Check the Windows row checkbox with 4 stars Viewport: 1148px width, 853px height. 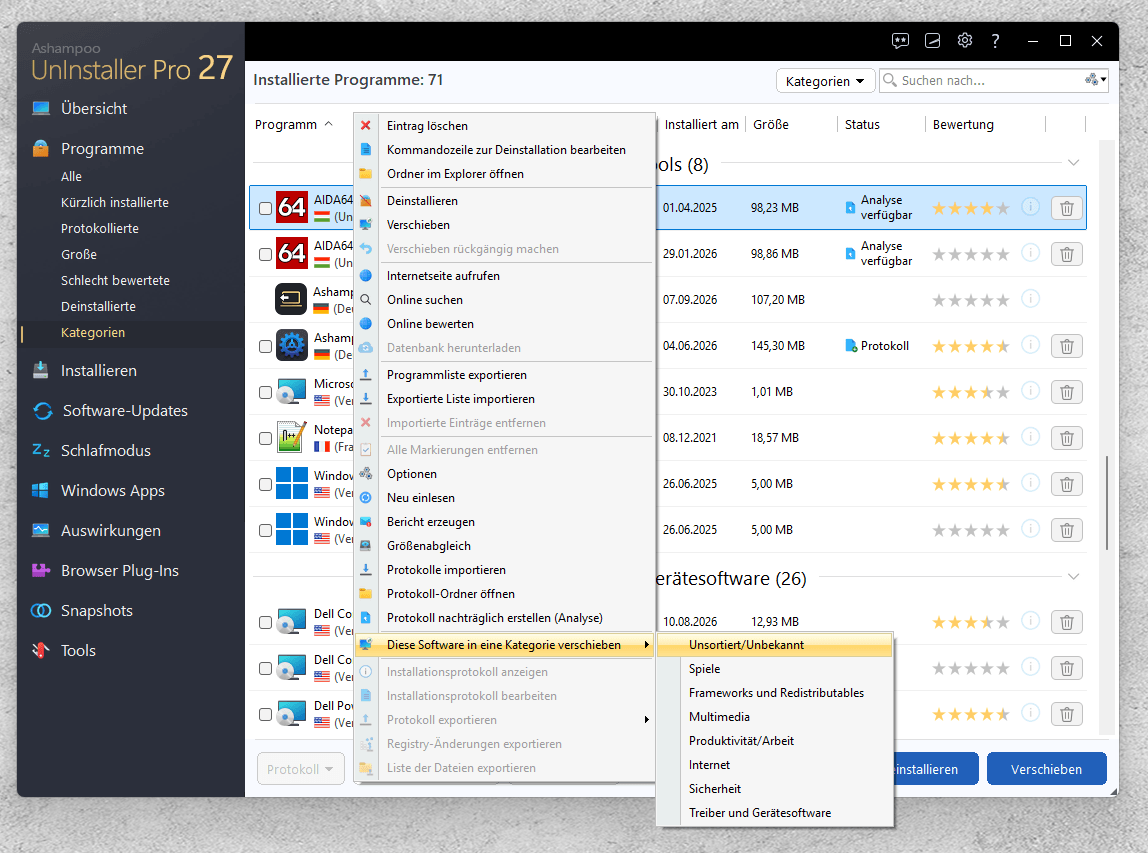click(265, 484)
